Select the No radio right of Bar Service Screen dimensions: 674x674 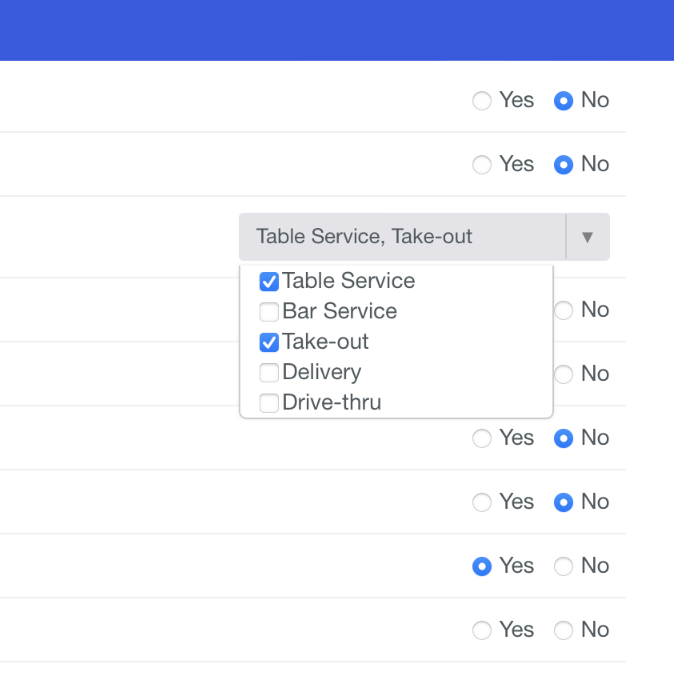coord(564,311)
